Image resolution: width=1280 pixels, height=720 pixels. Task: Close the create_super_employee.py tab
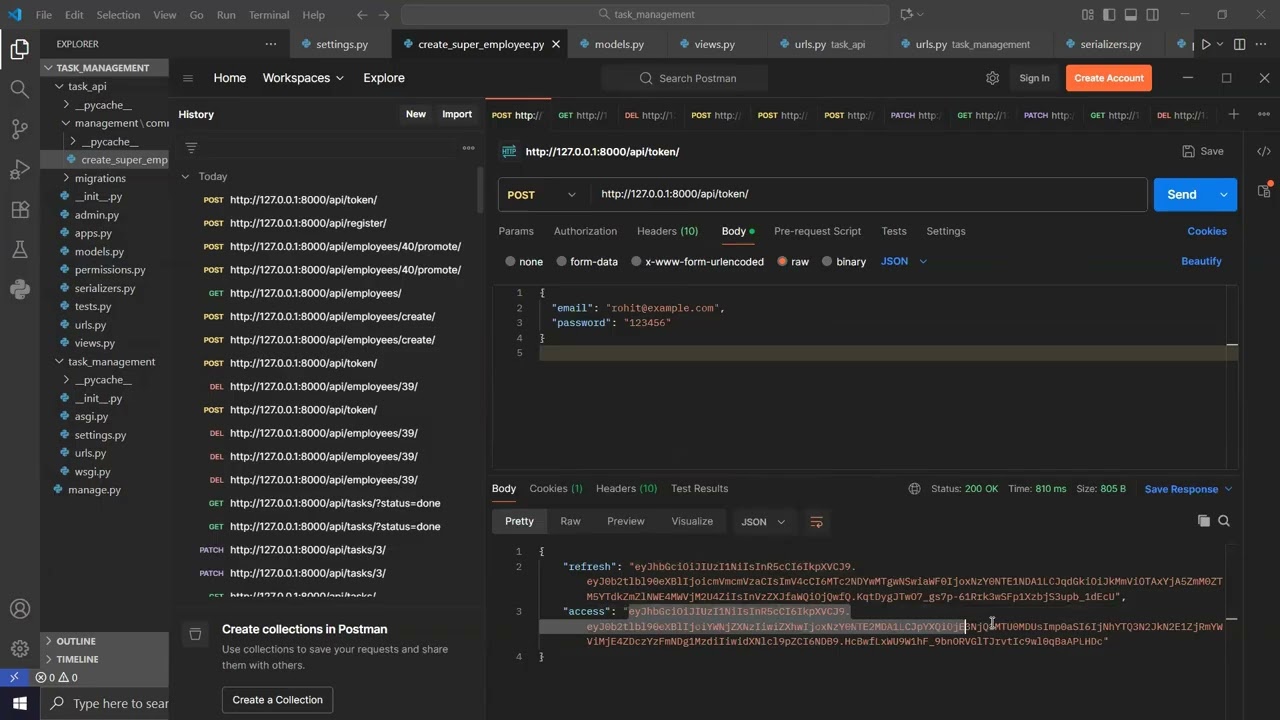click(x=556, y=44)
